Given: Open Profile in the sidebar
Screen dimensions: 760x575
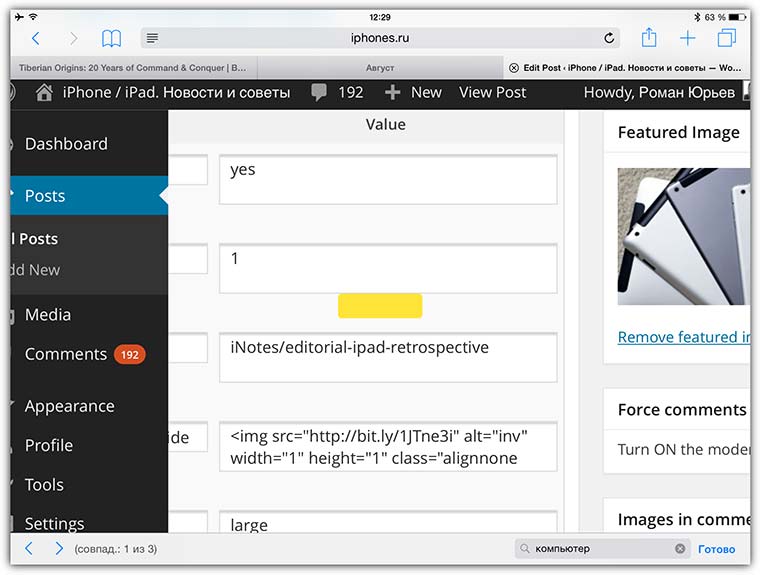Looking at the screenshot, I should [49, 446].
